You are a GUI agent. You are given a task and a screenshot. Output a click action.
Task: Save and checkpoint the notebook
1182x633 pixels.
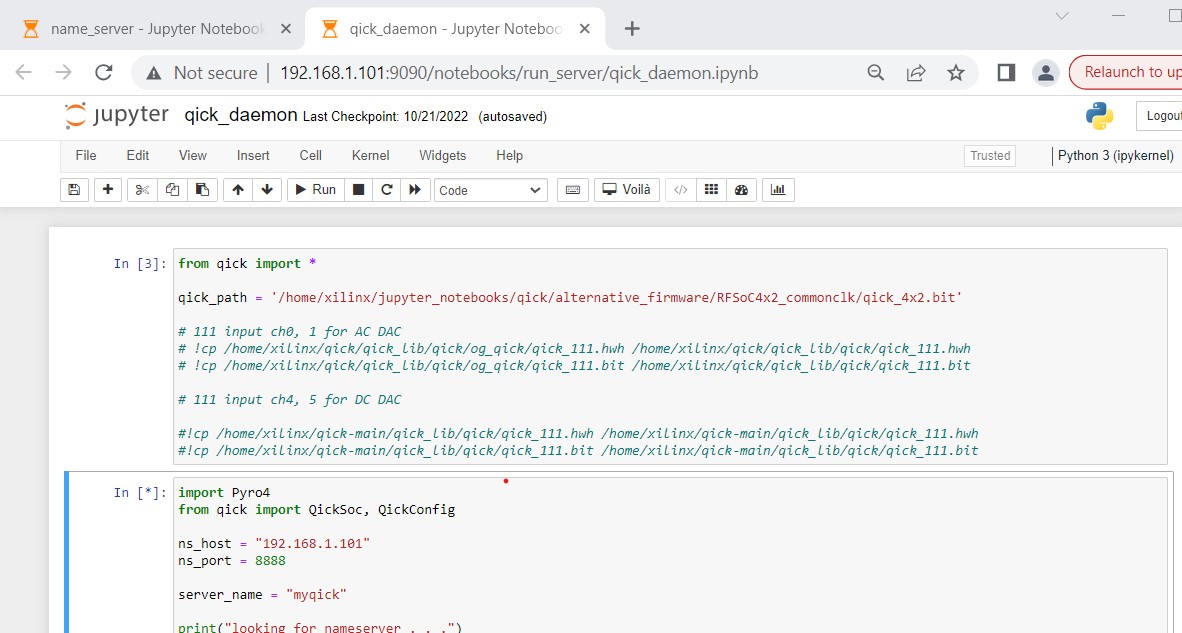pyautogui.click(x=74, y=190)
